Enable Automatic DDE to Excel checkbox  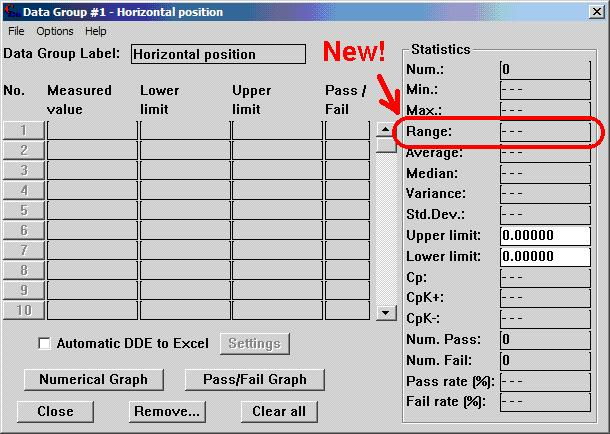(44, 343)
